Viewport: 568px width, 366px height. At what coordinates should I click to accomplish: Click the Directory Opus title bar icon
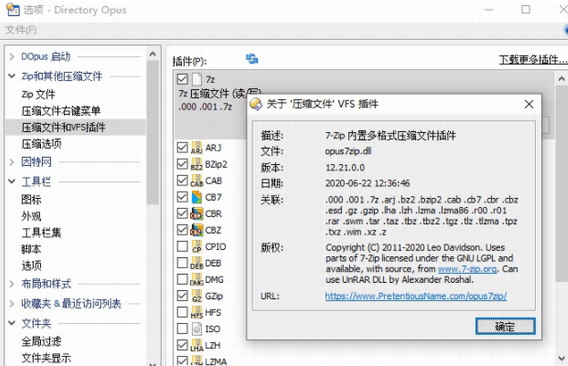tap(13, 9)
